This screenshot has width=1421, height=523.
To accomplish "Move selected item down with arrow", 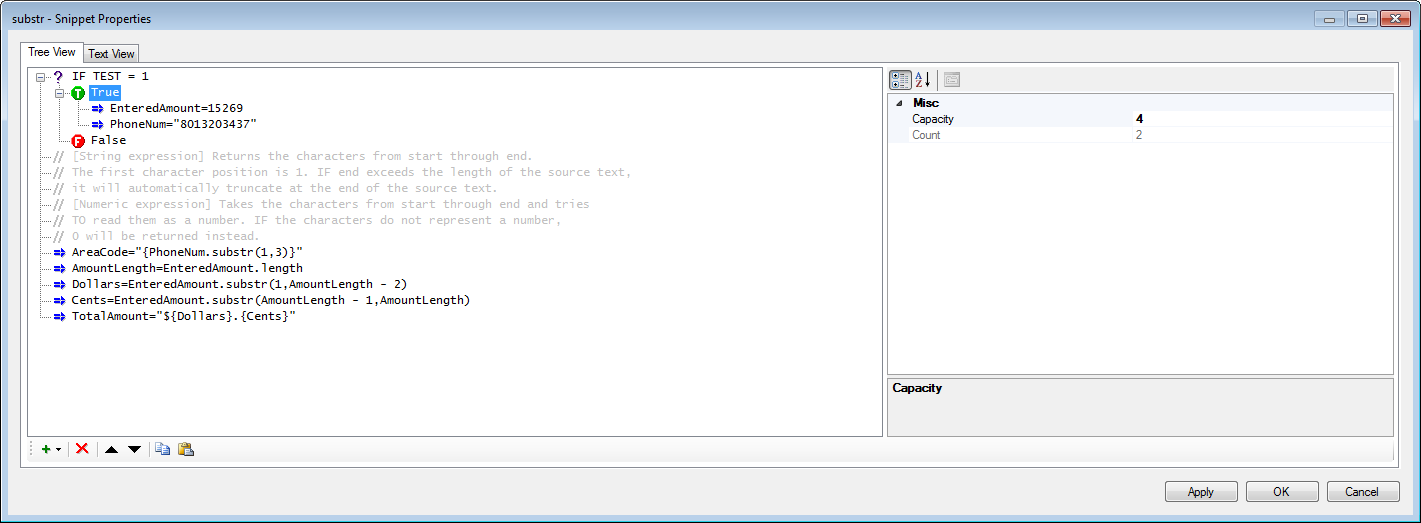I will click(x=134, y=450).
